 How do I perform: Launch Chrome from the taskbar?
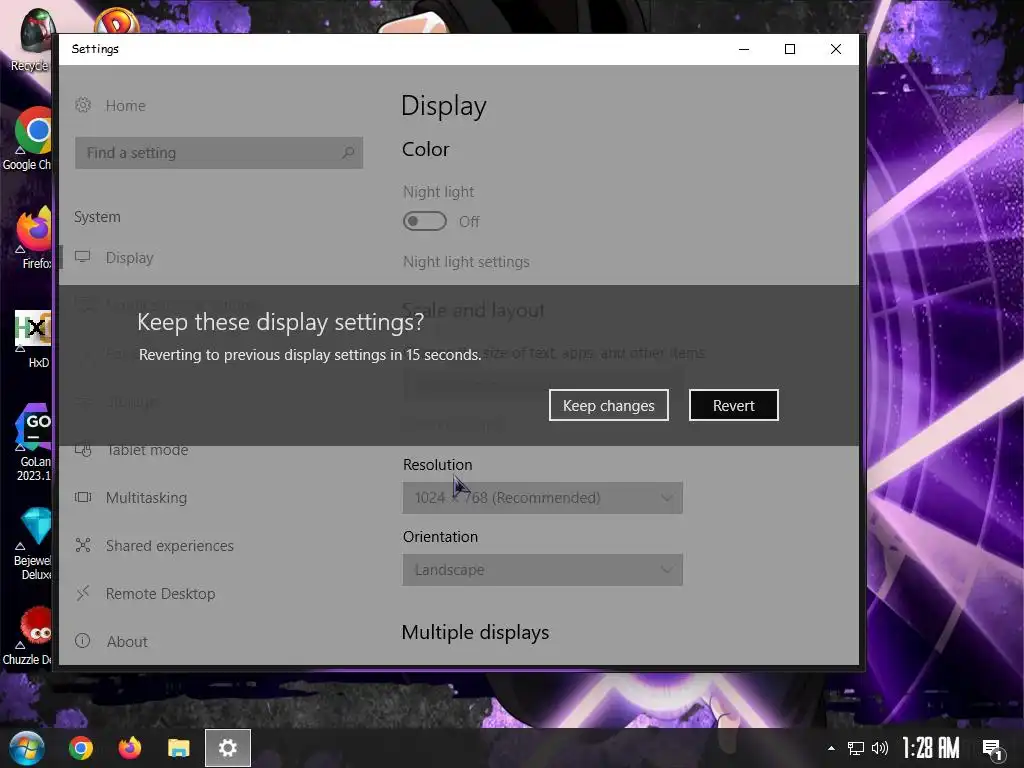[81, 748]
